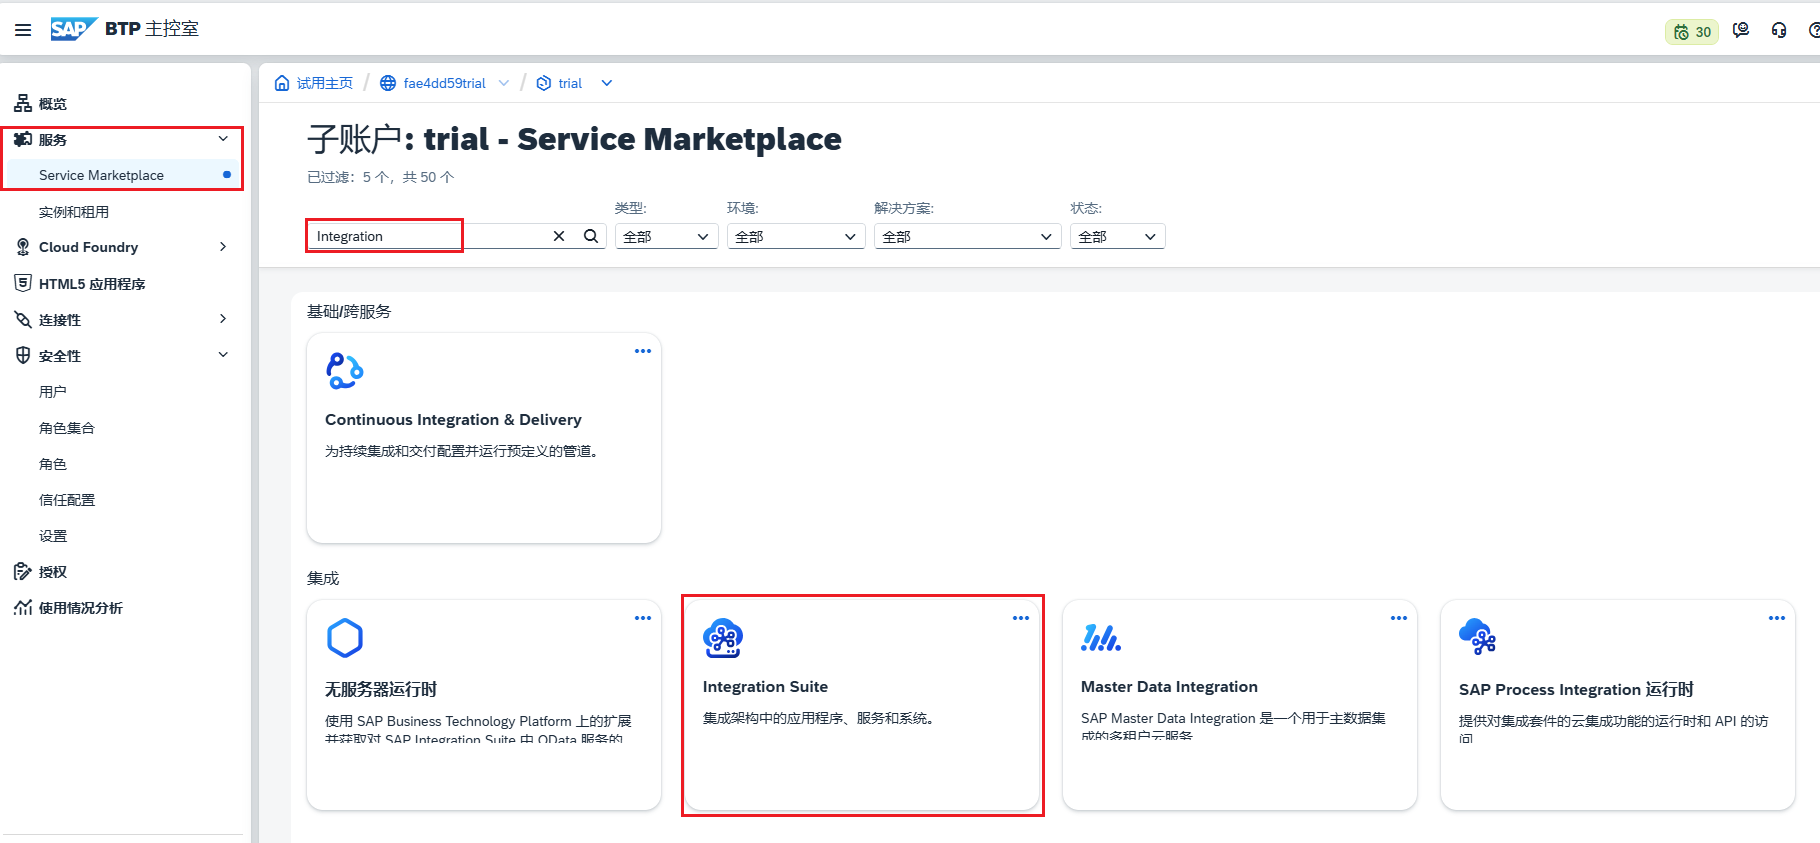Collapse the 安全性 sidebar section
Viewport: 1820px width, 843px height.
pyautogui.click(x=223, y=355)
